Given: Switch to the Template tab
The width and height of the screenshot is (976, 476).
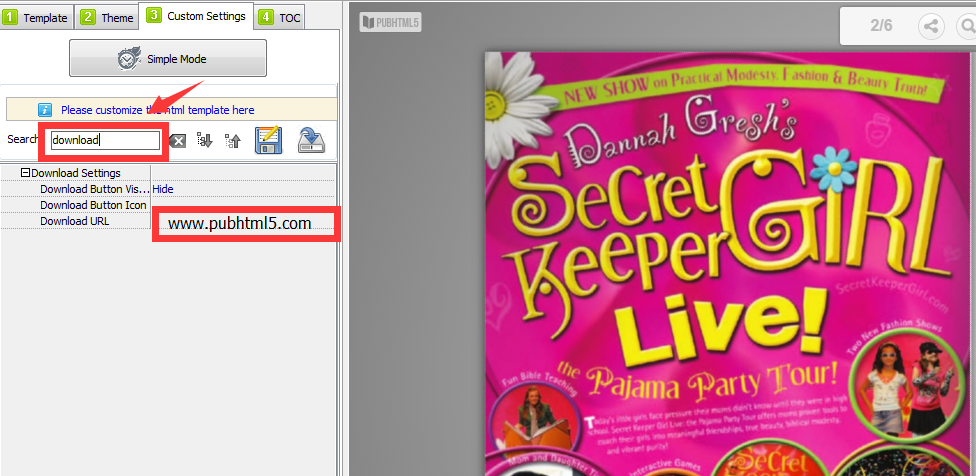Looking at the screenshot, I should [x=37, y=17].
